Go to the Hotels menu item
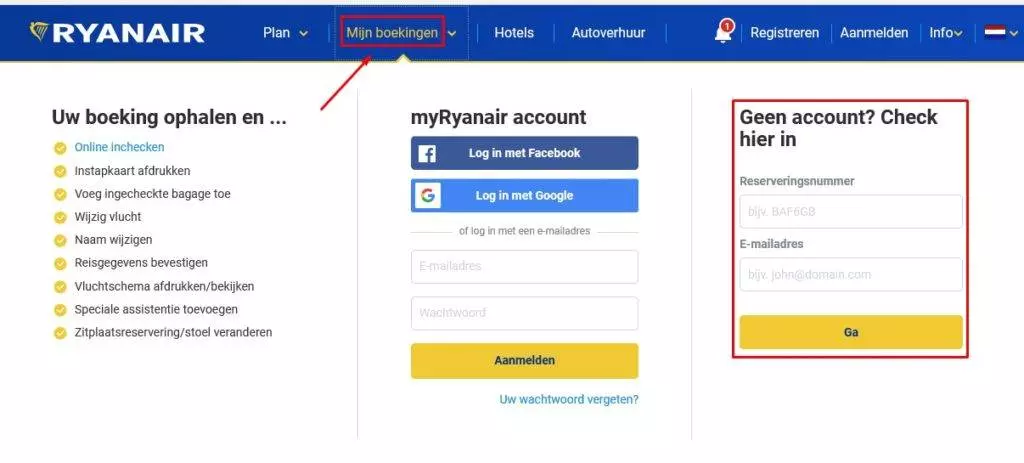The width and height of the screenshot is (1024, 463). 514,33
